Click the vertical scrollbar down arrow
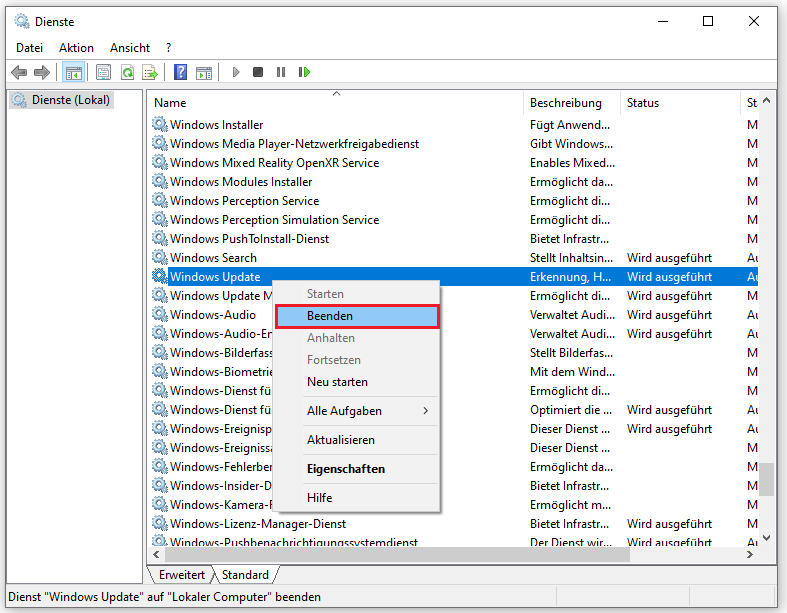This screenshot has width=787, height=613. (766, 538)
